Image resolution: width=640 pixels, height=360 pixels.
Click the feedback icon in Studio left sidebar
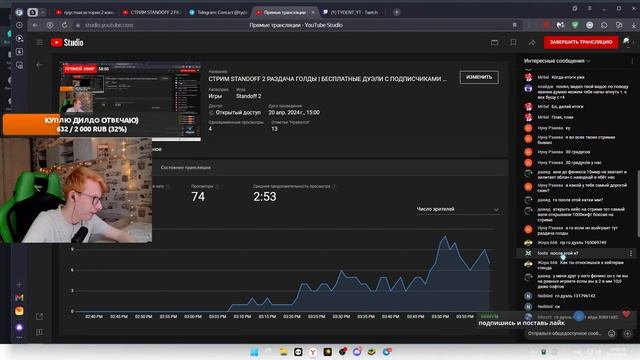coord(40,332)
